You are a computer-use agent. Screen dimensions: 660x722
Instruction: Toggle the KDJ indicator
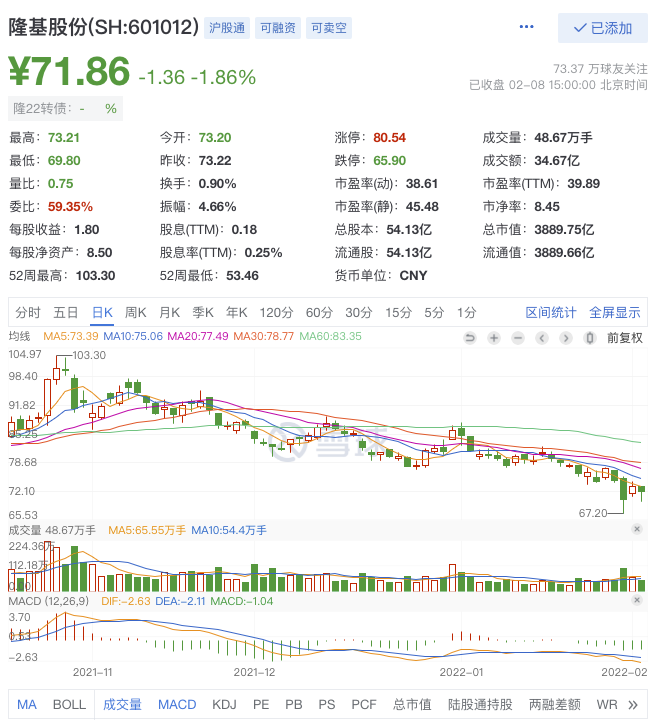pyautogui.click(x=224, y=705)
